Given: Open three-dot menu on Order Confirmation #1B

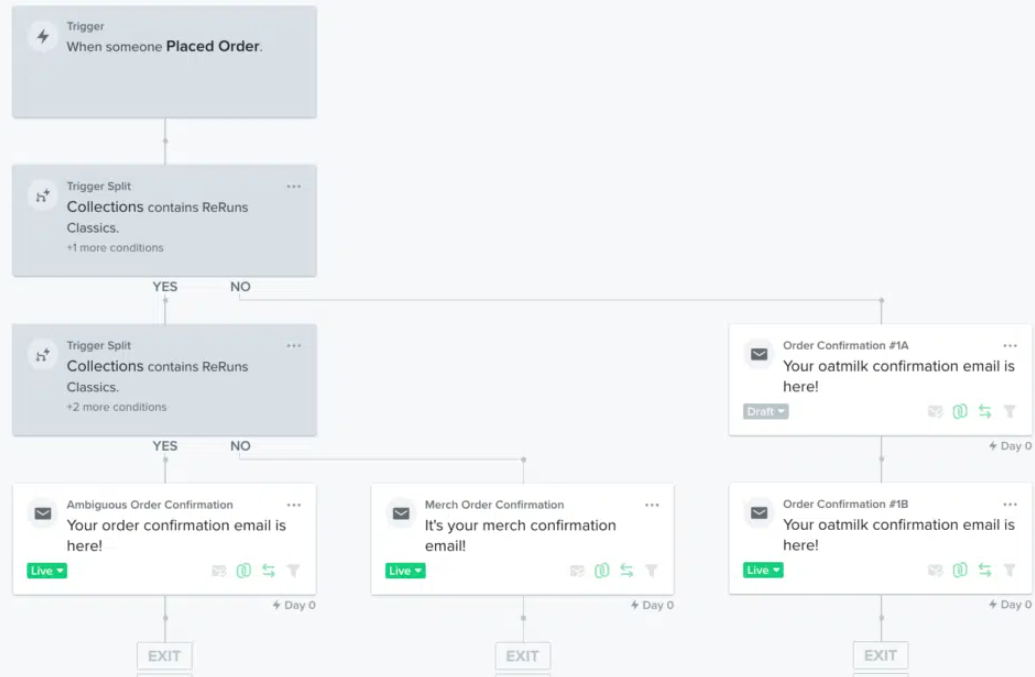Looking at the screenshot, I should tap(1010, 505).
